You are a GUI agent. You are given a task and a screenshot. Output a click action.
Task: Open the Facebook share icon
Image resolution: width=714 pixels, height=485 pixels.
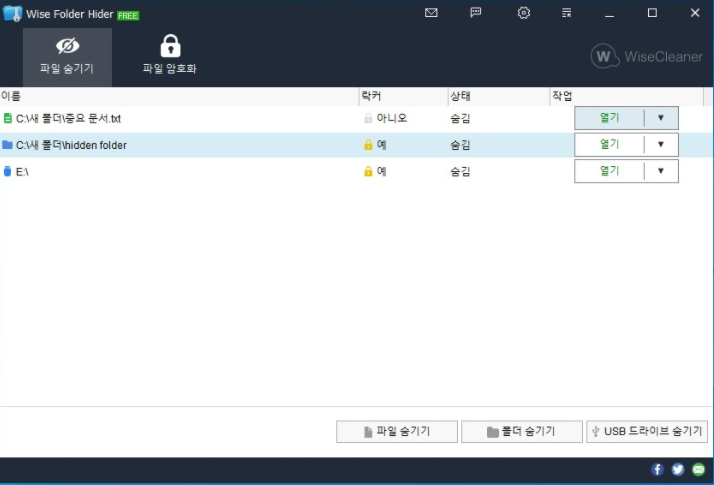tap(657, 469)
